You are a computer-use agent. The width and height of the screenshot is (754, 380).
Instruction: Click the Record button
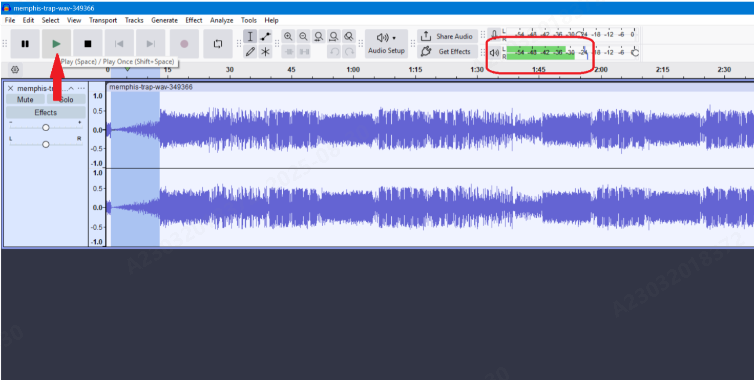point(184,44)
